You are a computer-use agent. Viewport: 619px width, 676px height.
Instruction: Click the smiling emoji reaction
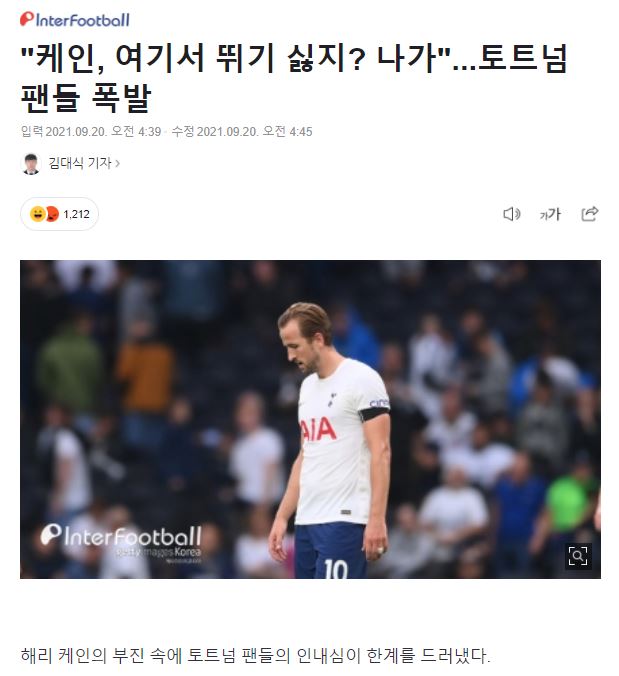[38, 214]
